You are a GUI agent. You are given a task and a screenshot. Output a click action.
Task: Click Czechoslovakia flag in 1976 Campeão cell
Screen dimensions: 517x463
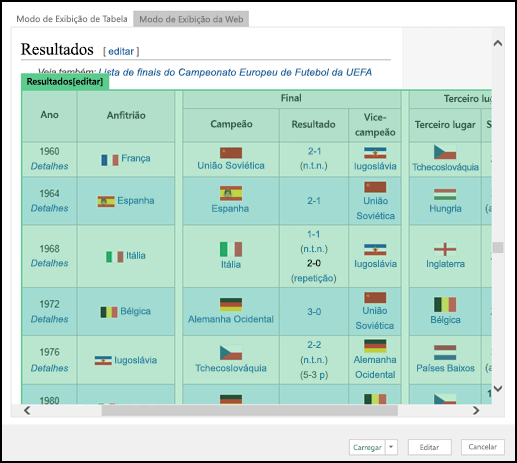pyautogui.click(x=231, y=353)
